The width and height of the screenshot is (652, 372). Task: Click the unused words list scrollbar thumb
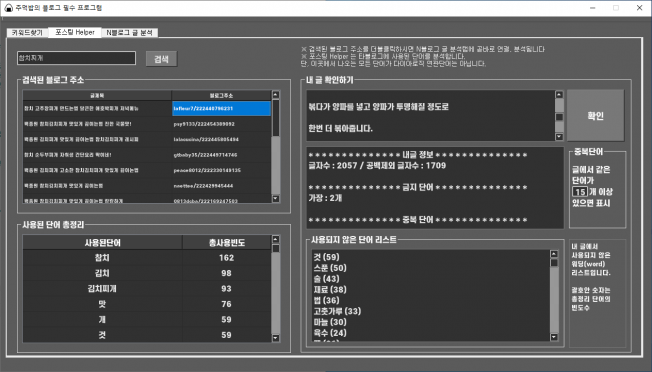pos(554,263)
